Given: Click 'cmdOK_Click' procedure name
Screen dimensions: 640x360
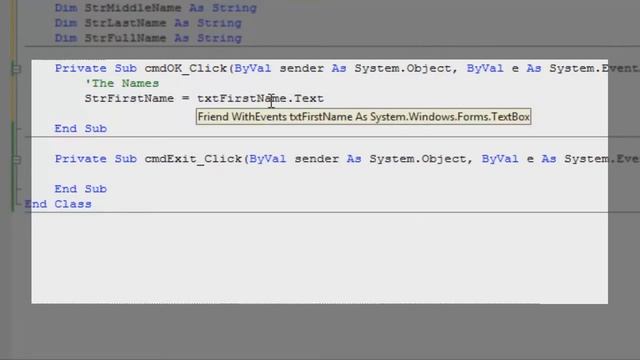Looking at the screenshot, I should tap(185, 68).
